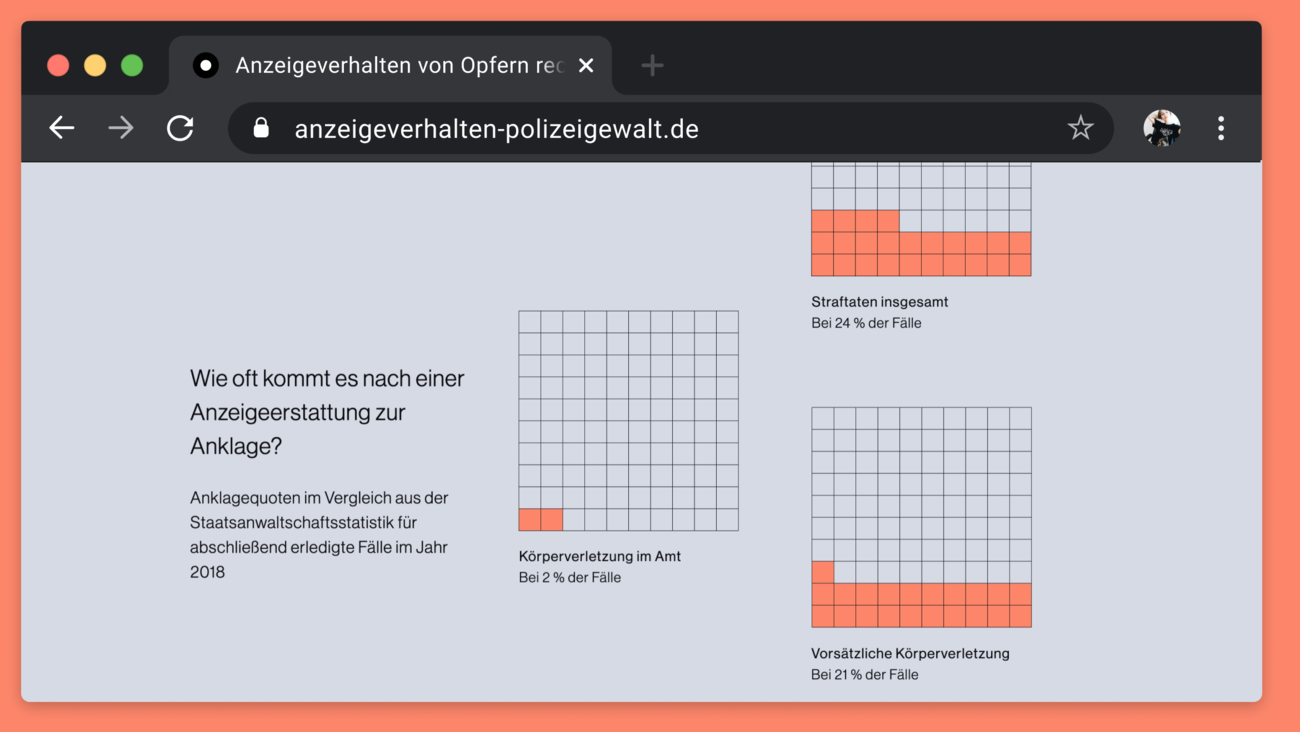The width and height of the screenshot is (1300, 732).
Task: Maximize window with the green button
Action: (132, 66)
